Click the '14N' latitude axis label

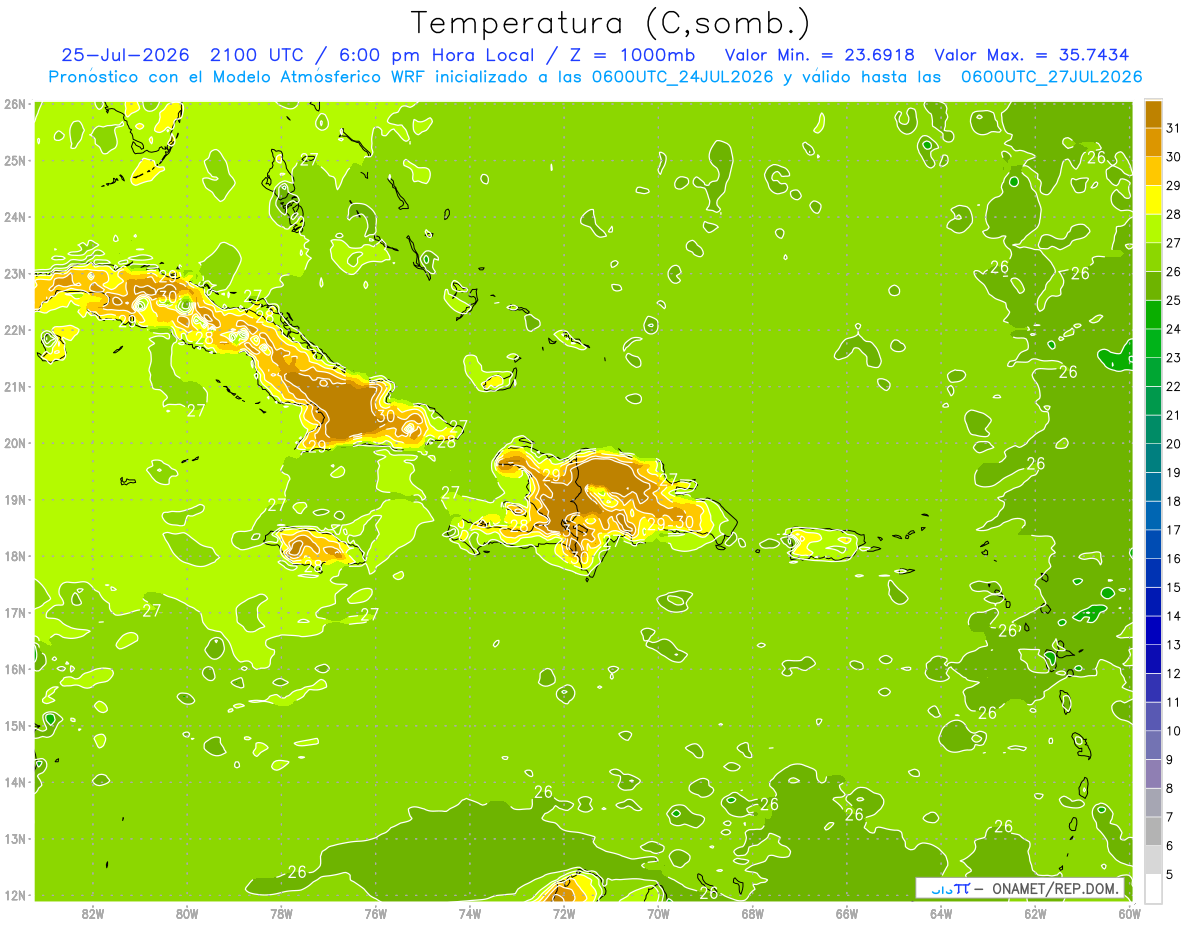[x=14, y=782]
